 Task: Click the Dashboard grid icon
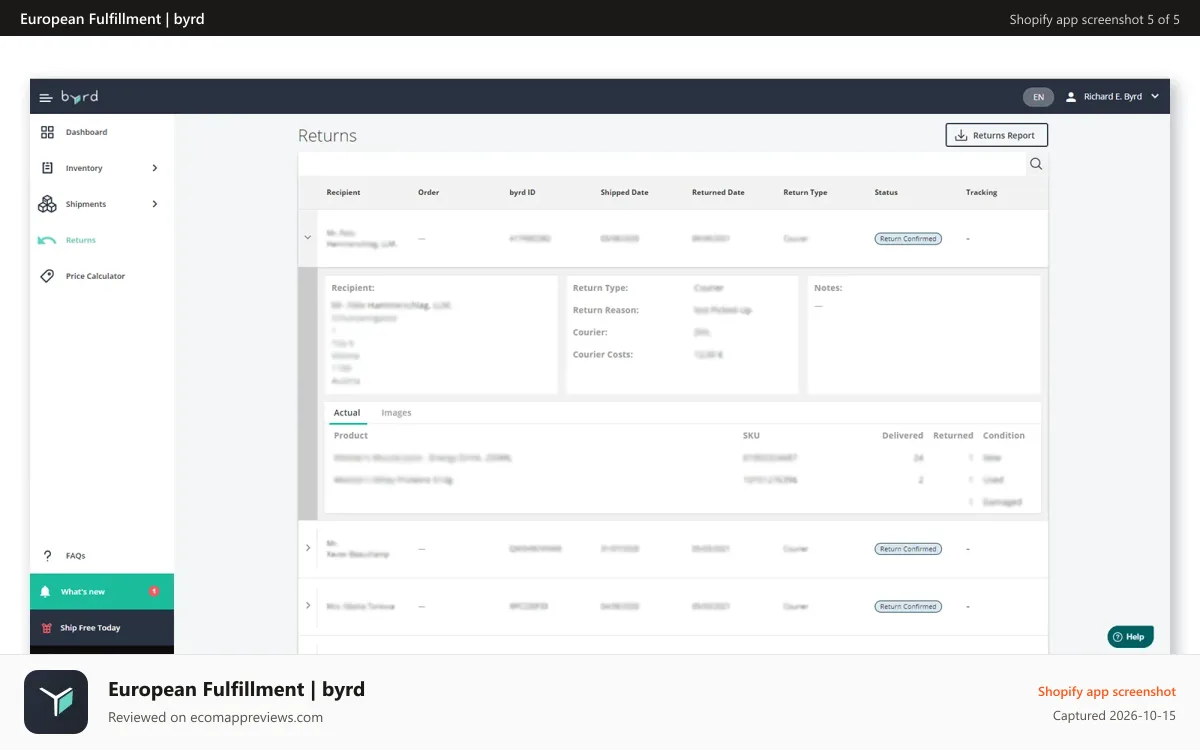click(47, 132)
